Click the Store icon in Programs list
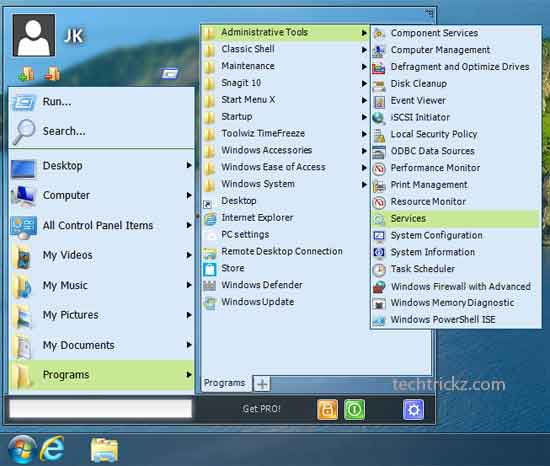The image size is (550, 466). [210, 269]
